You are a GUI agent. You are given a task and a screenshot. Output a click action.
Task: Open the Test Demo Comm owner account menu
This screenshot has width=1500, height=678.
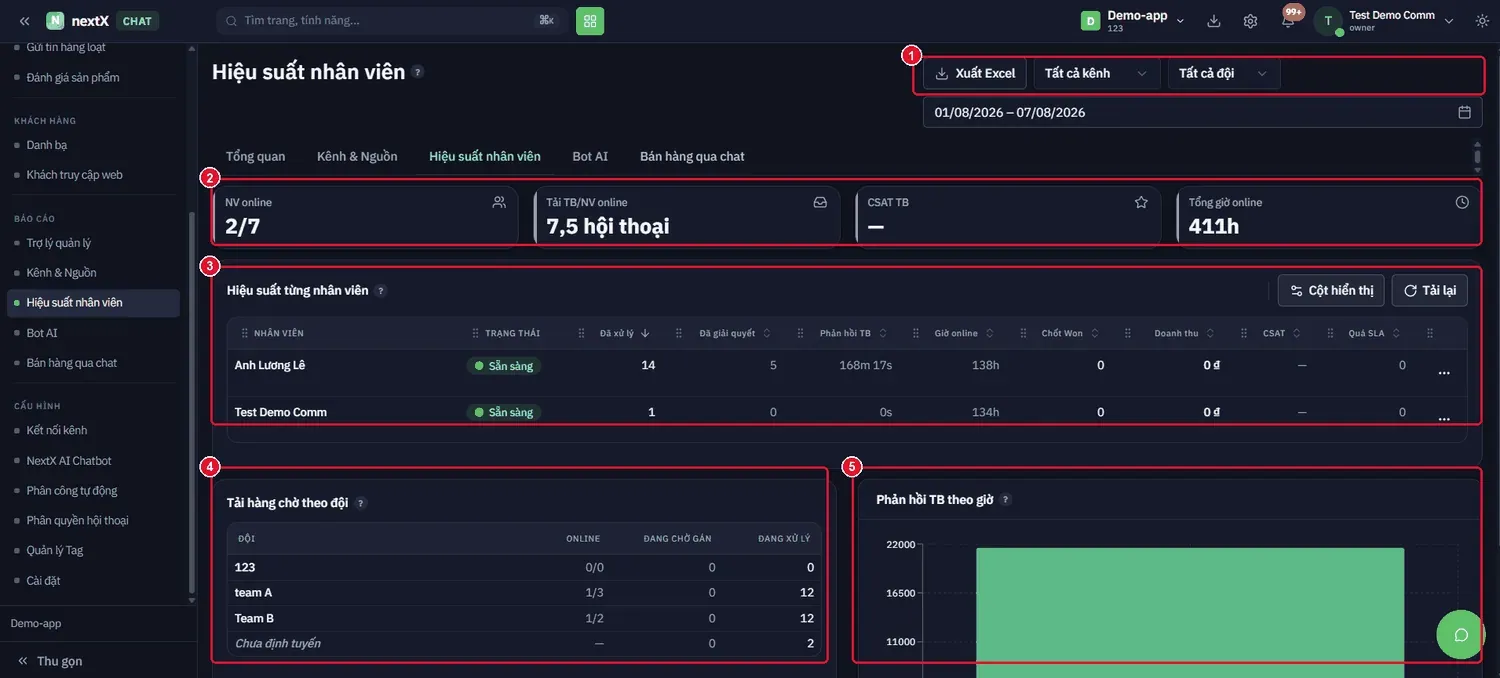1384,21
